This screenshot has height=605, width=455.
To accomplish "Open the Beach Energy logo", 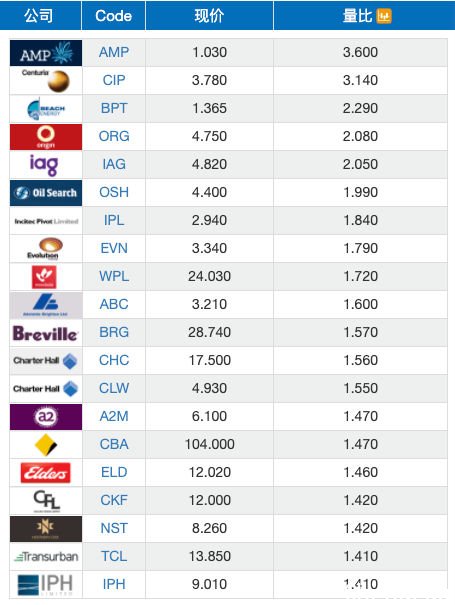I will [46, 109].
